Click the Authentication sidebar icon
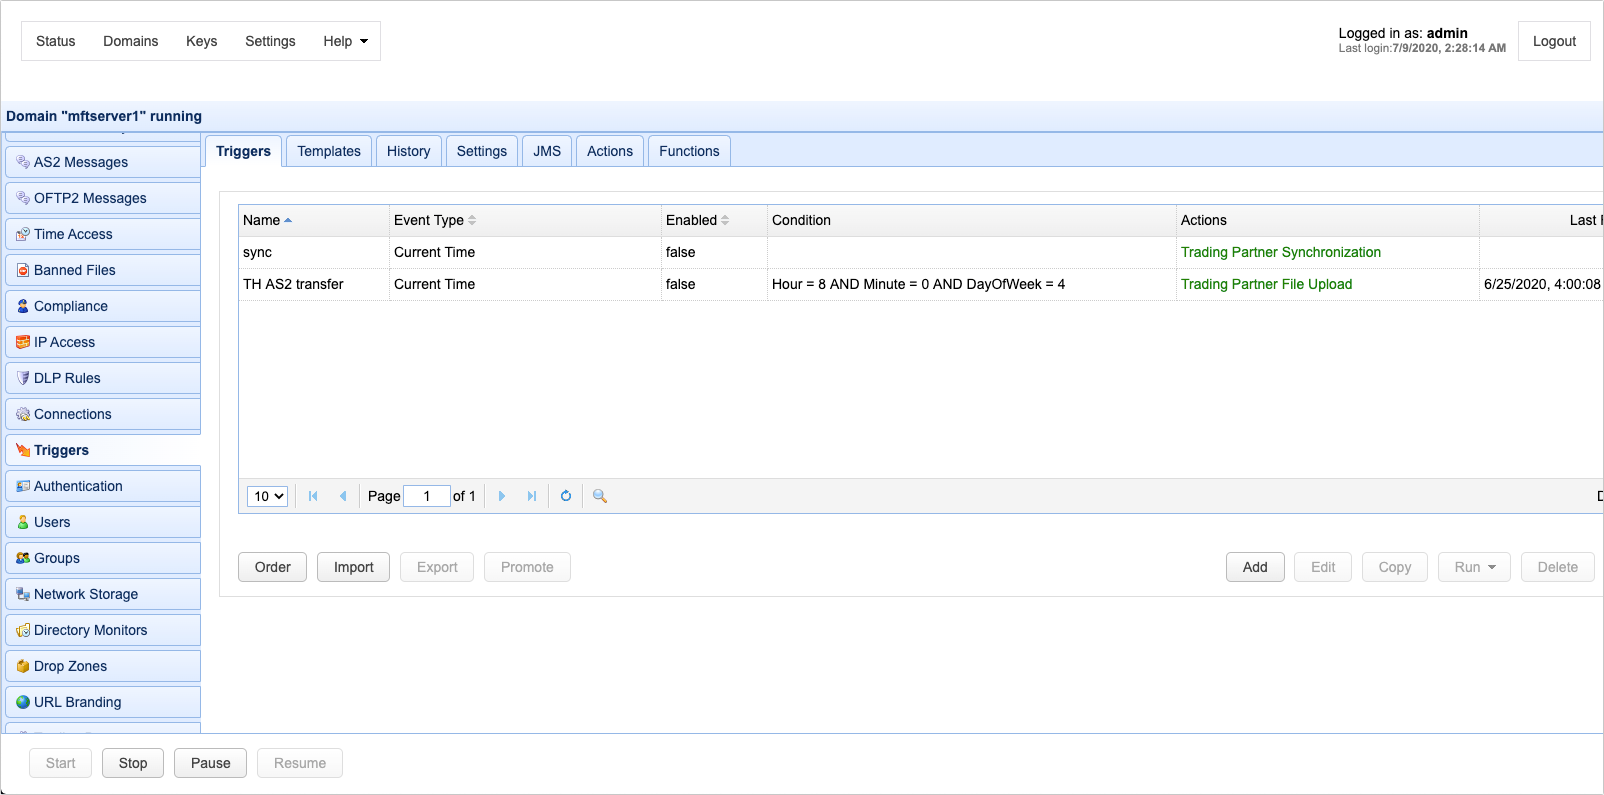Viewport: 1604px width, 795px height. pos(23,486)
